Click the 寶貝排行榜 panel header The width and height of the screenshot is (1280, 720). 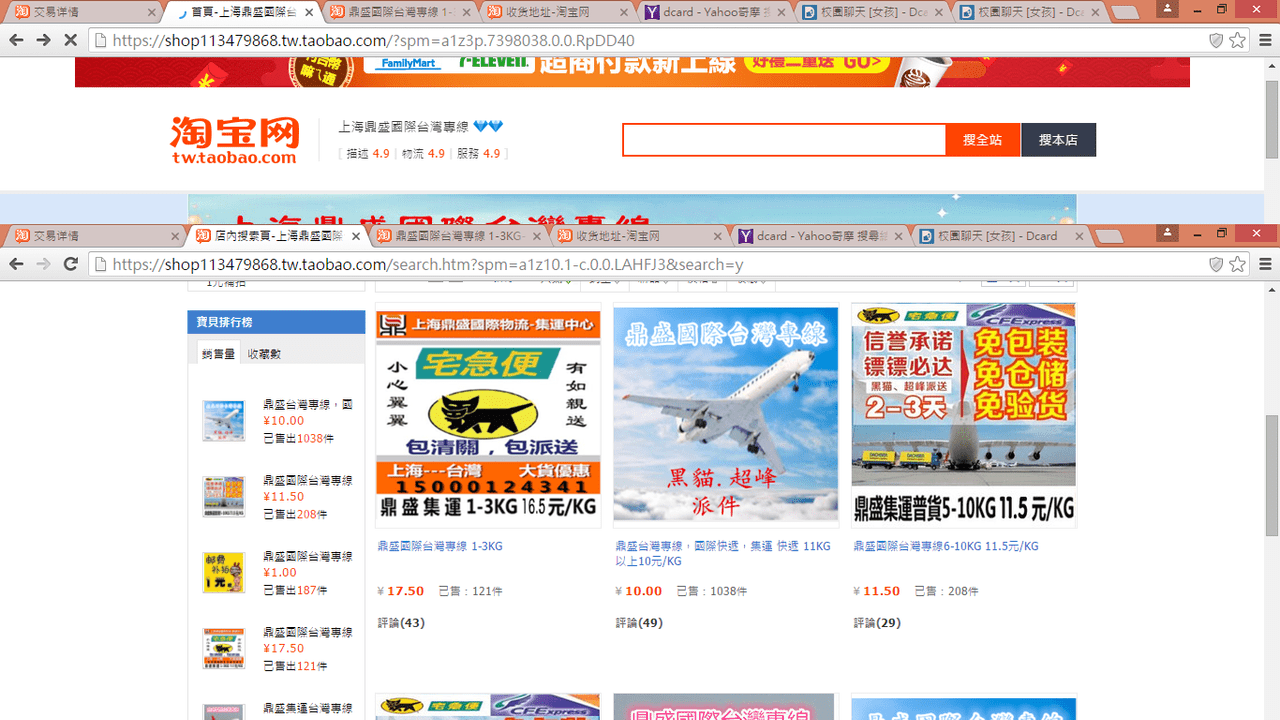click(276, 322)
